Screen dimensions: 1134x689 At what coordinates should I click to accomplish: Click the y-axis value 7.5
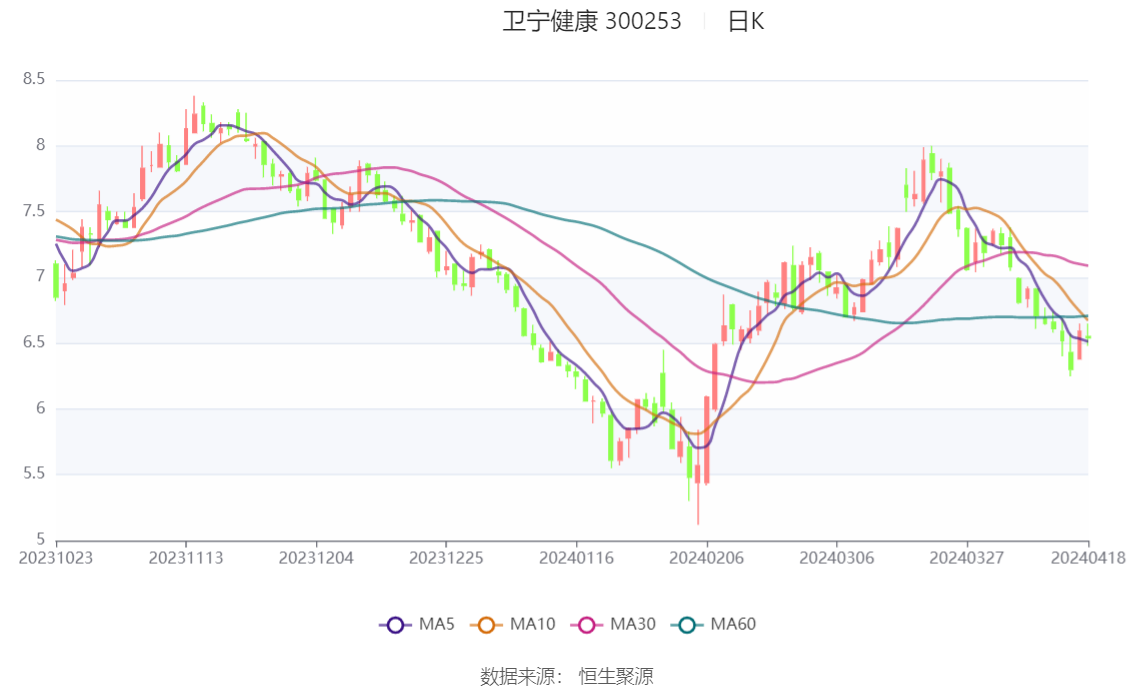[34, 211]
